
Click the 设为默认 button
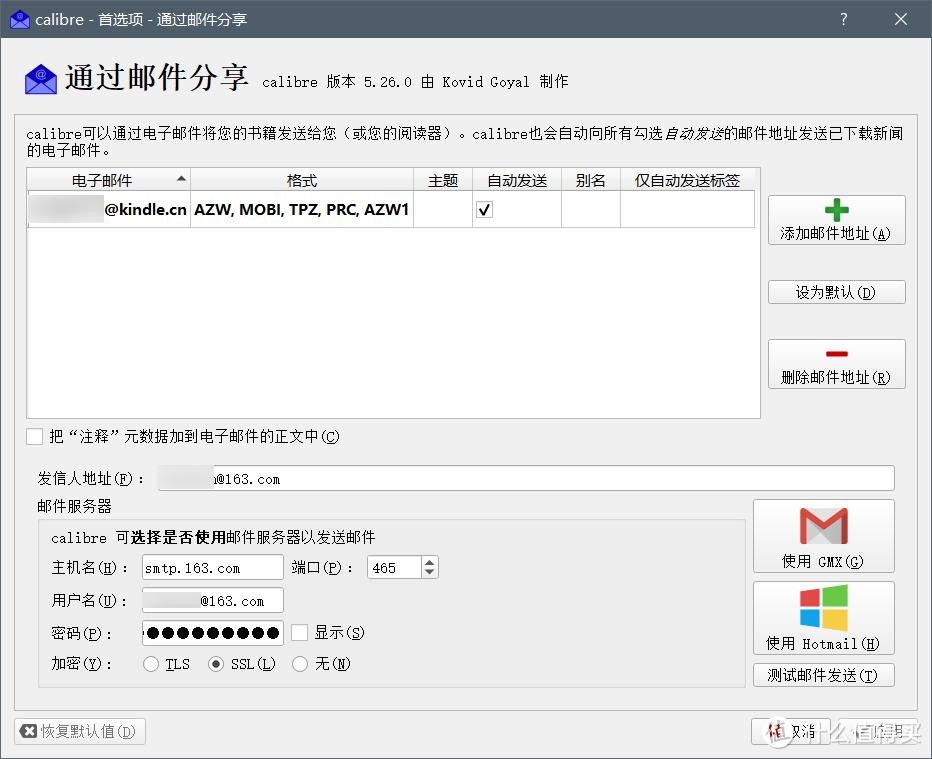[836, 292]
